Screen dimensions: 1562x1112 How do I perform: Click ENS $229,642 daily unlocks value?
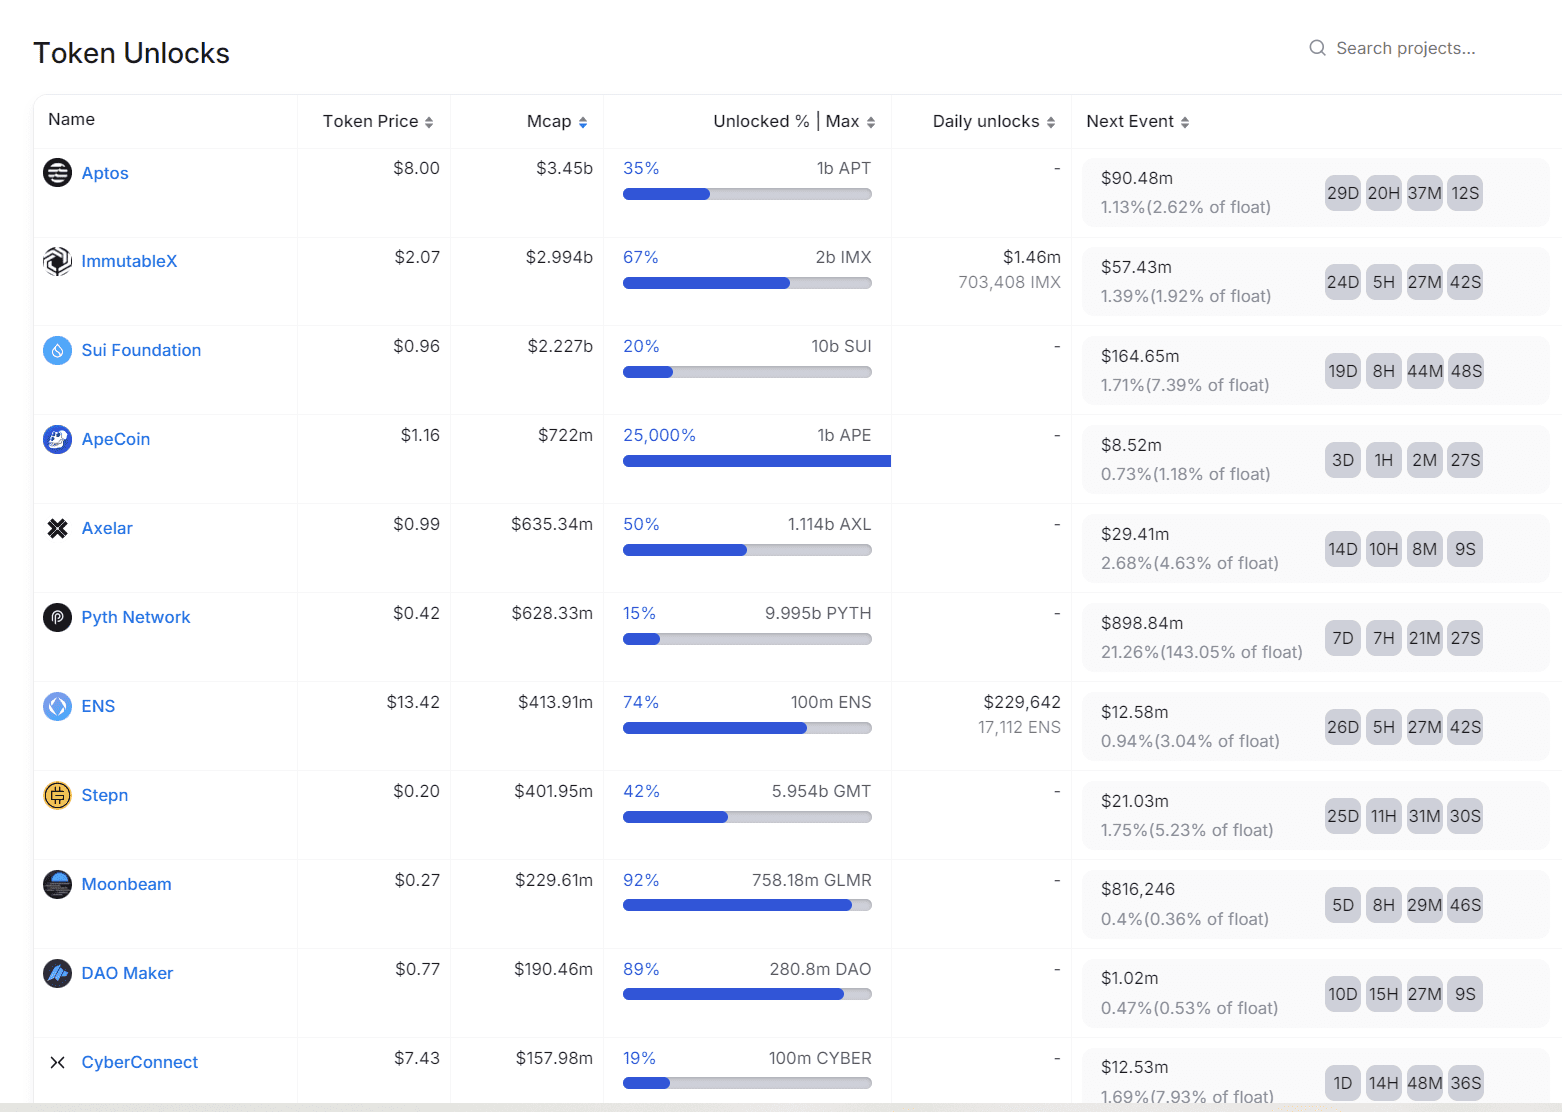pyautogui.click(x=1022, y=702)
